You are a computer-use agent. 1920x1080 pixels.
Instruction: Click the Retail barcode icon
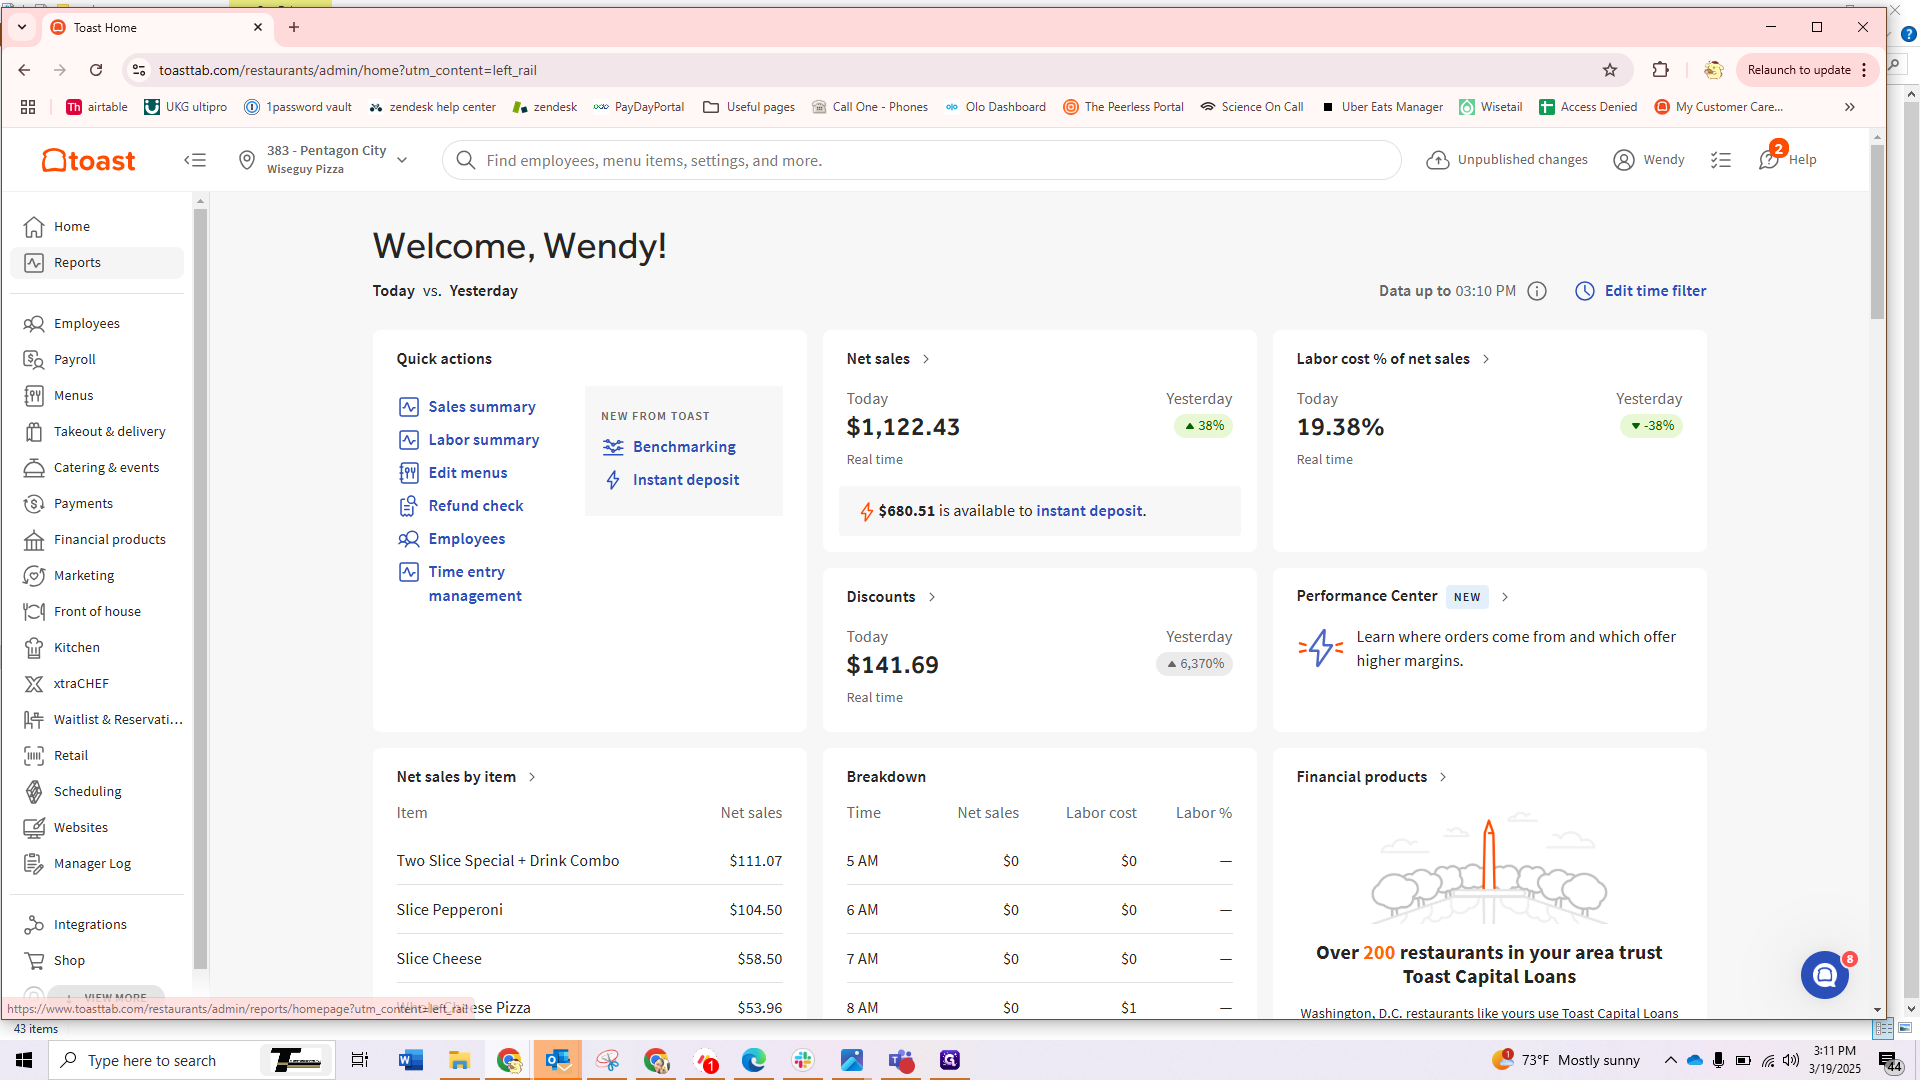(x=34, y=756)
